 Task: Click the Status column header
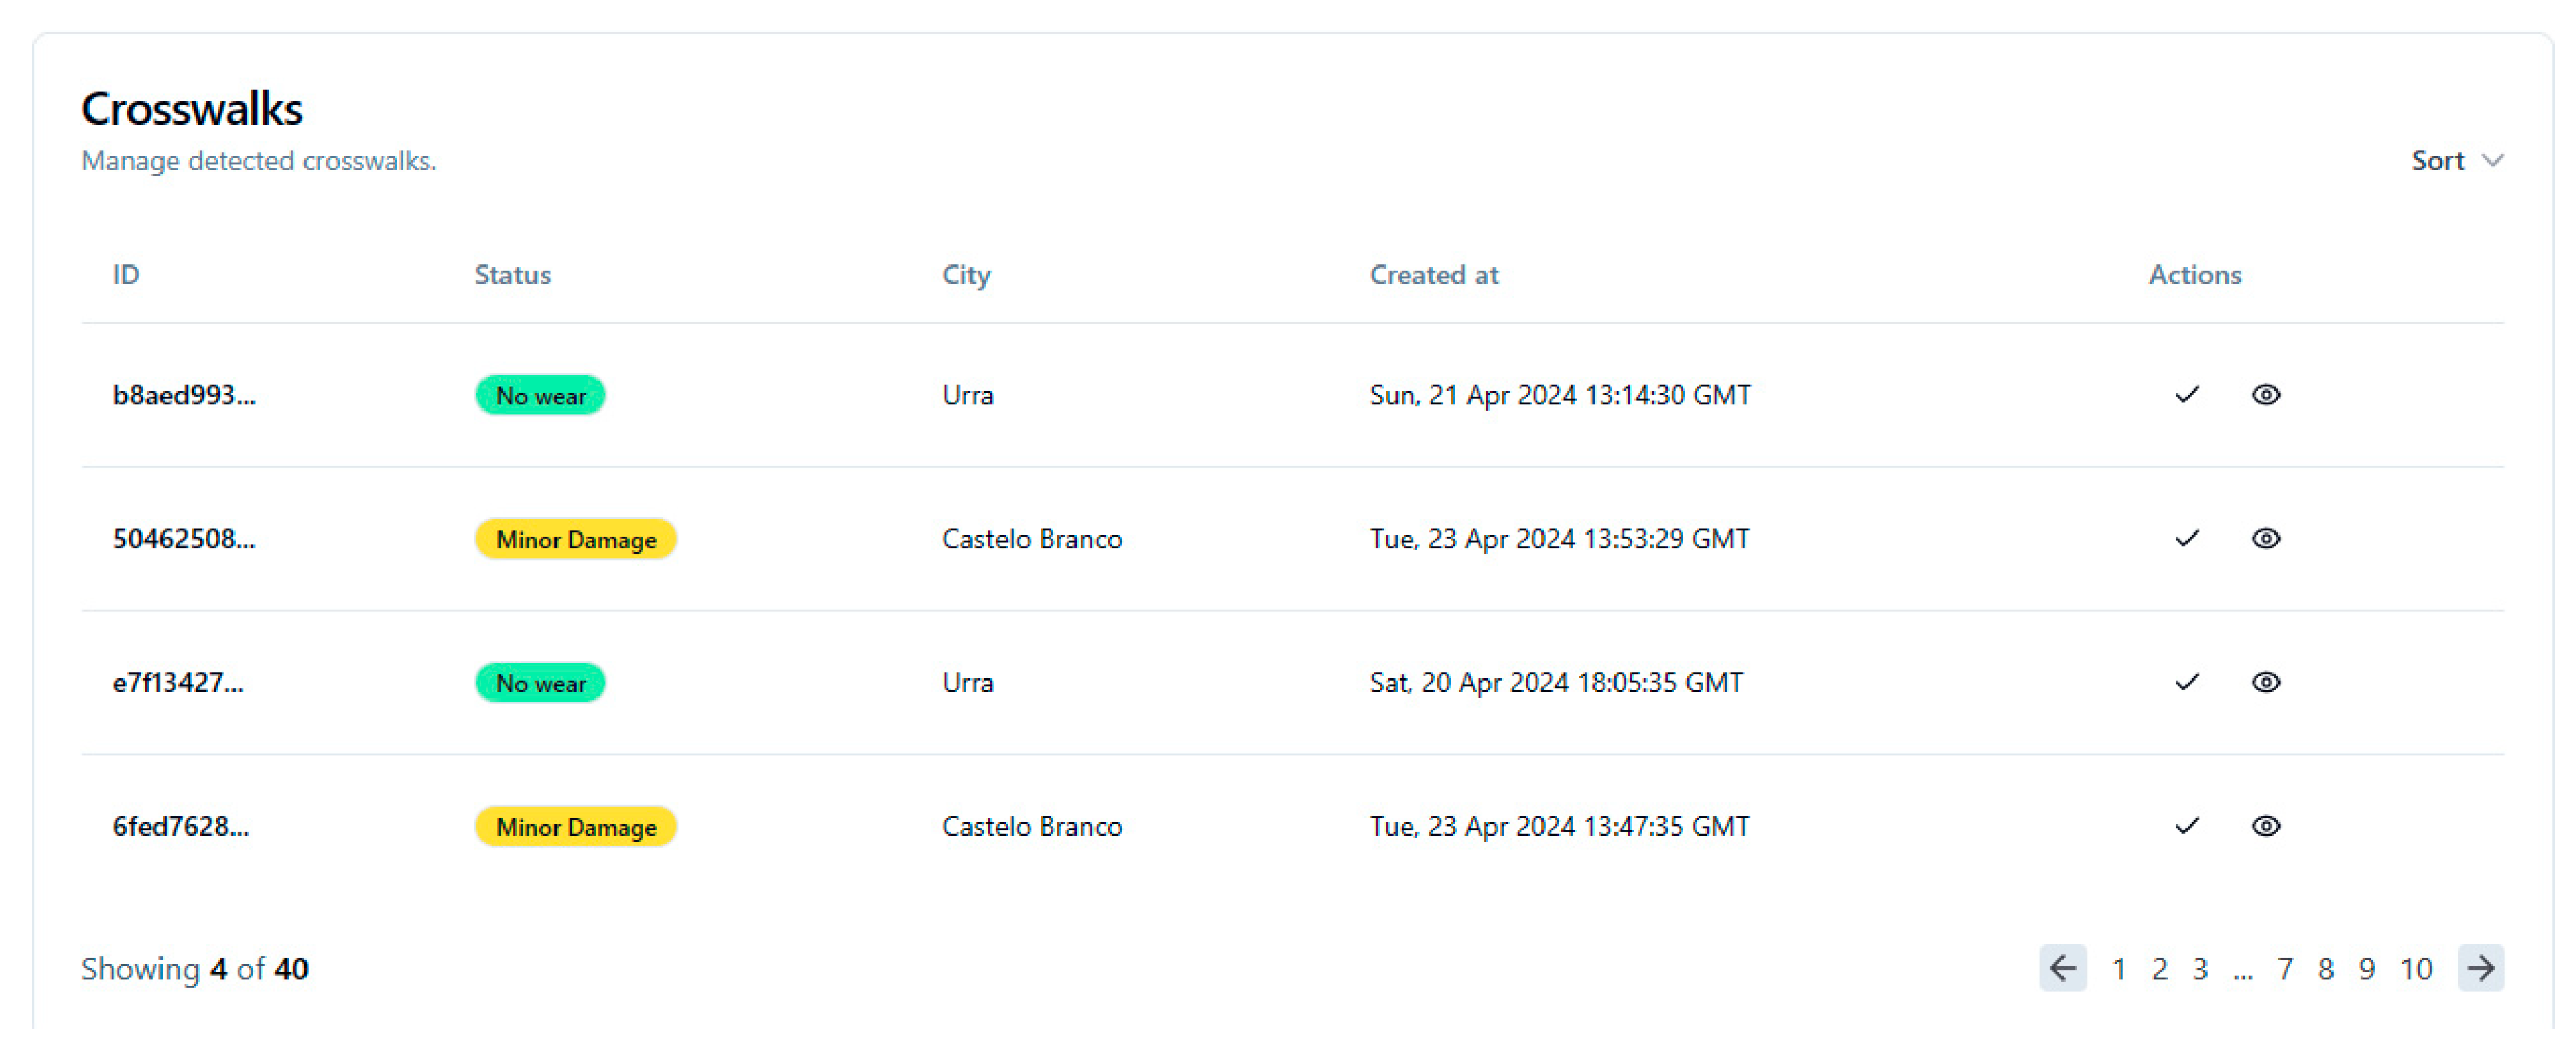512,275
